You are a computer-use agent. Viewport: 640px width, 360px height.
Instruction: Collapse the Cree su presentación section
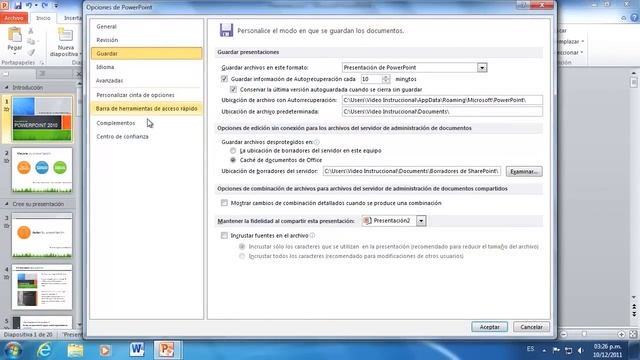7,204
